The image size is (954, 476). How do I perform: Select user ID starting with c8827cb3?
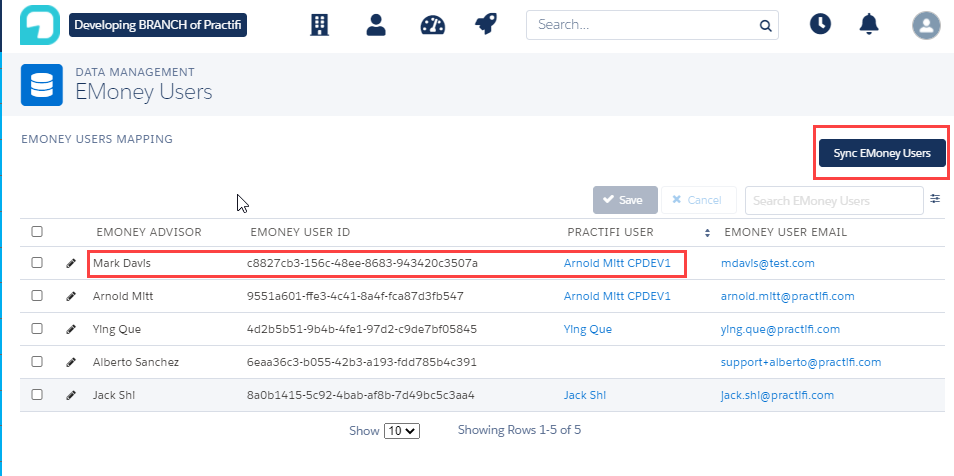click(362, 264)
